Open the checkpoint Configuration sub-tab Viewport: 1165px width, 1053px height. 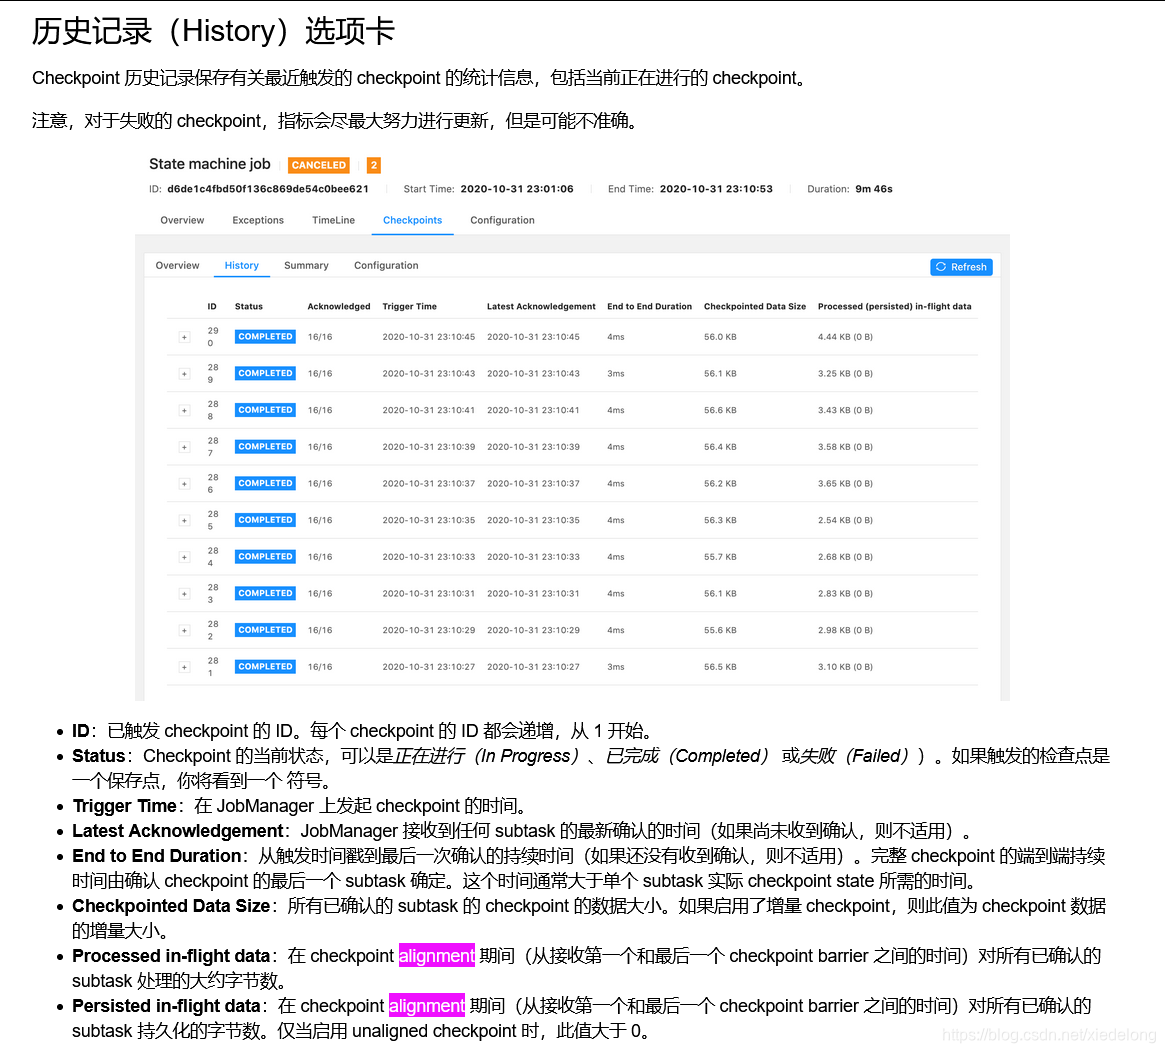pyautogui.click(x=386, y=265)
